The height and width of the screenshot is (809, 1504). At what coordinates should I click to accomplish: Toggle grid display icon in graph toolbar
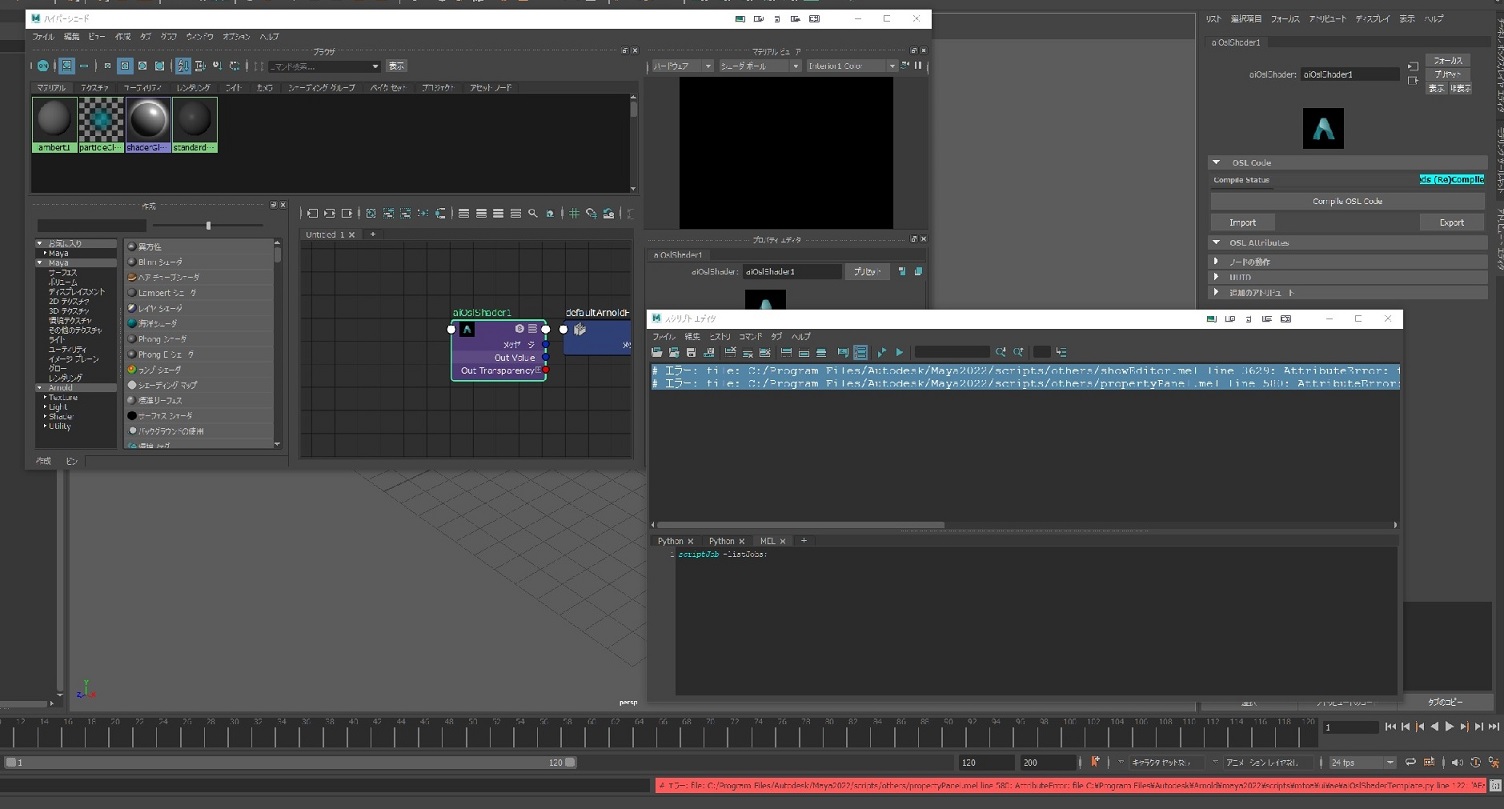574,213
